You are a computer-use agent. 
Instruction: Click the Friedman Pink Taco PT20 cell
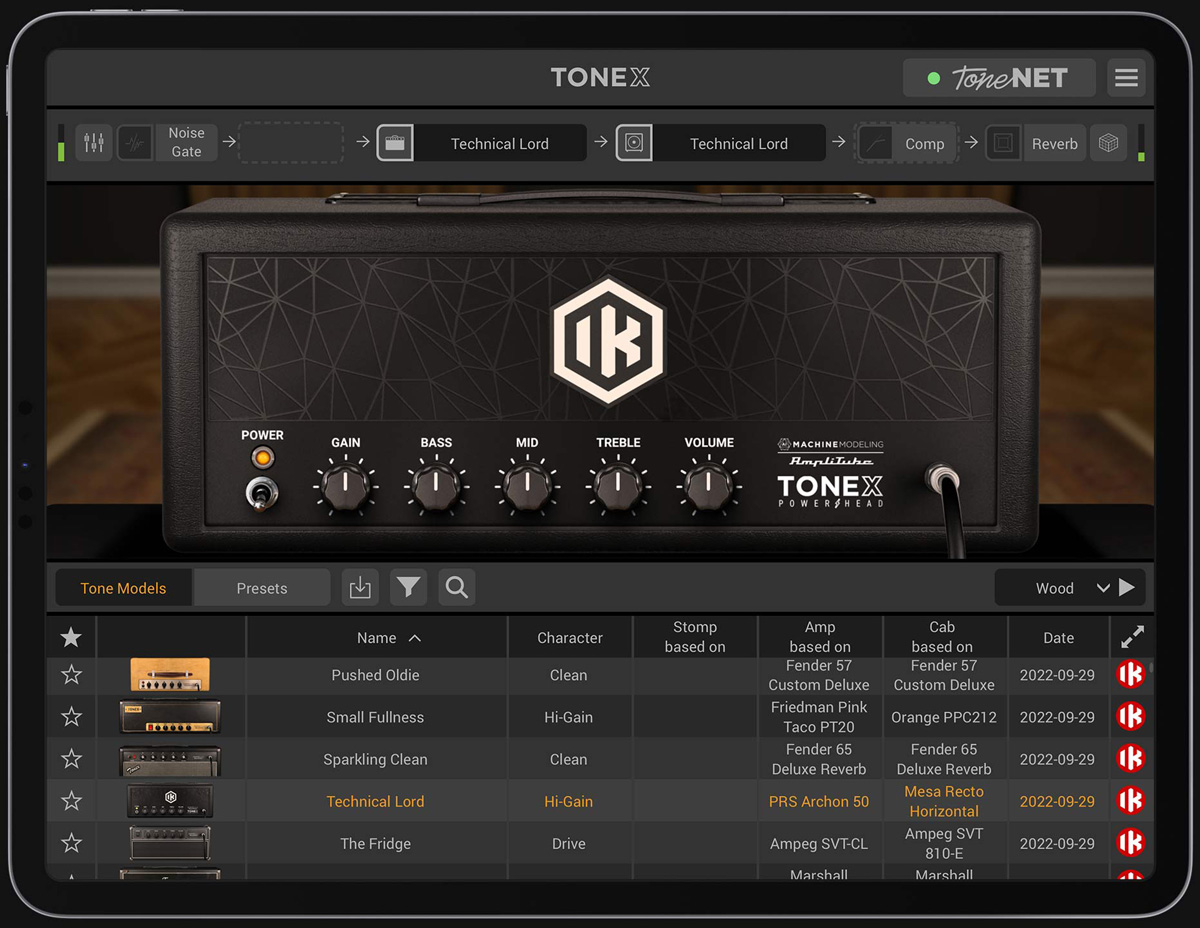(x=819, y=717)
